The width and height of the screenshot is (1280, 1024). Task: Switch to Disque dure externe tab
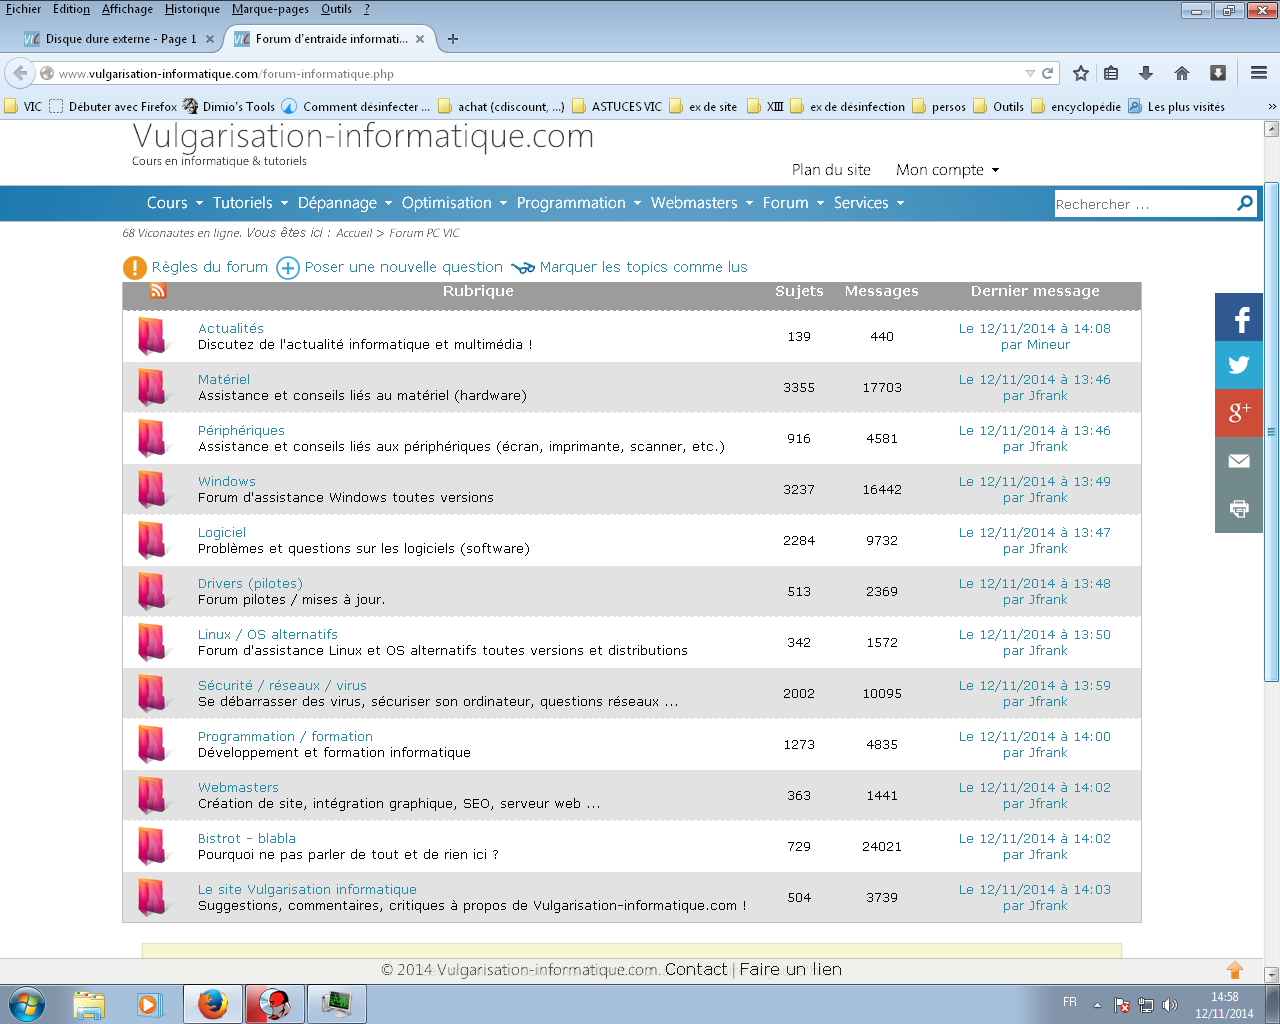point(118,39)
